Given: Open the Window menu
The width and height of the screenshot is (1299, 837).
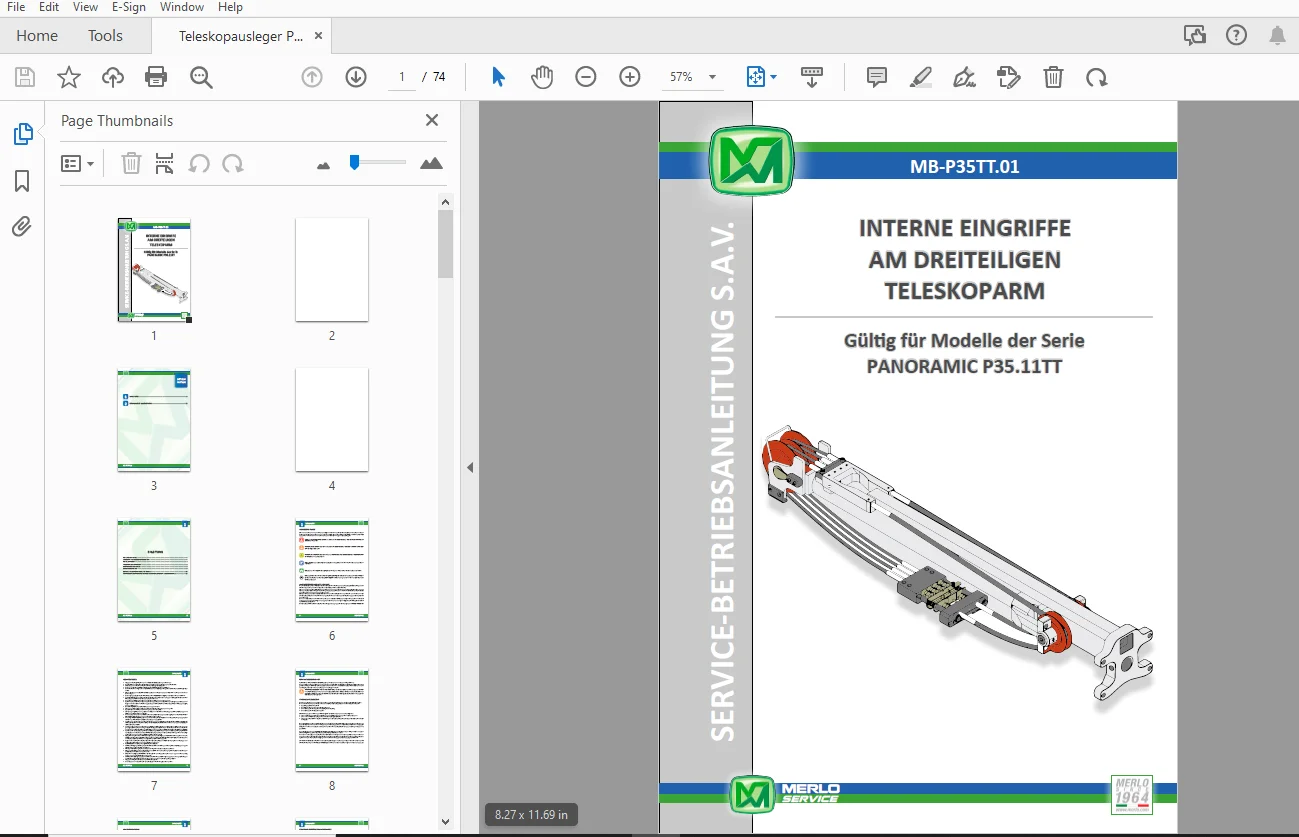Looking at the screenshot, I should (182, 7).
